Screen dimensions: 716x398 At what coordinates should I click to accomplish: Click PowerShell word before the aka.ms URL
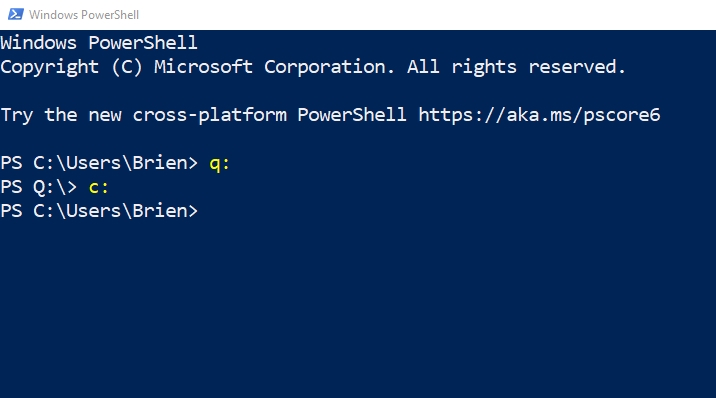(352, 115)
